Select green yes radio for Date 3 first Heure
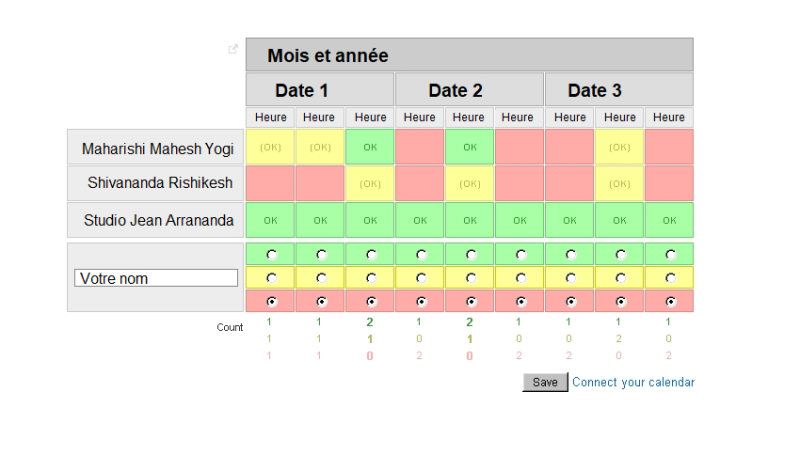Viewport: 800px width, 470px height. point(571,255)
